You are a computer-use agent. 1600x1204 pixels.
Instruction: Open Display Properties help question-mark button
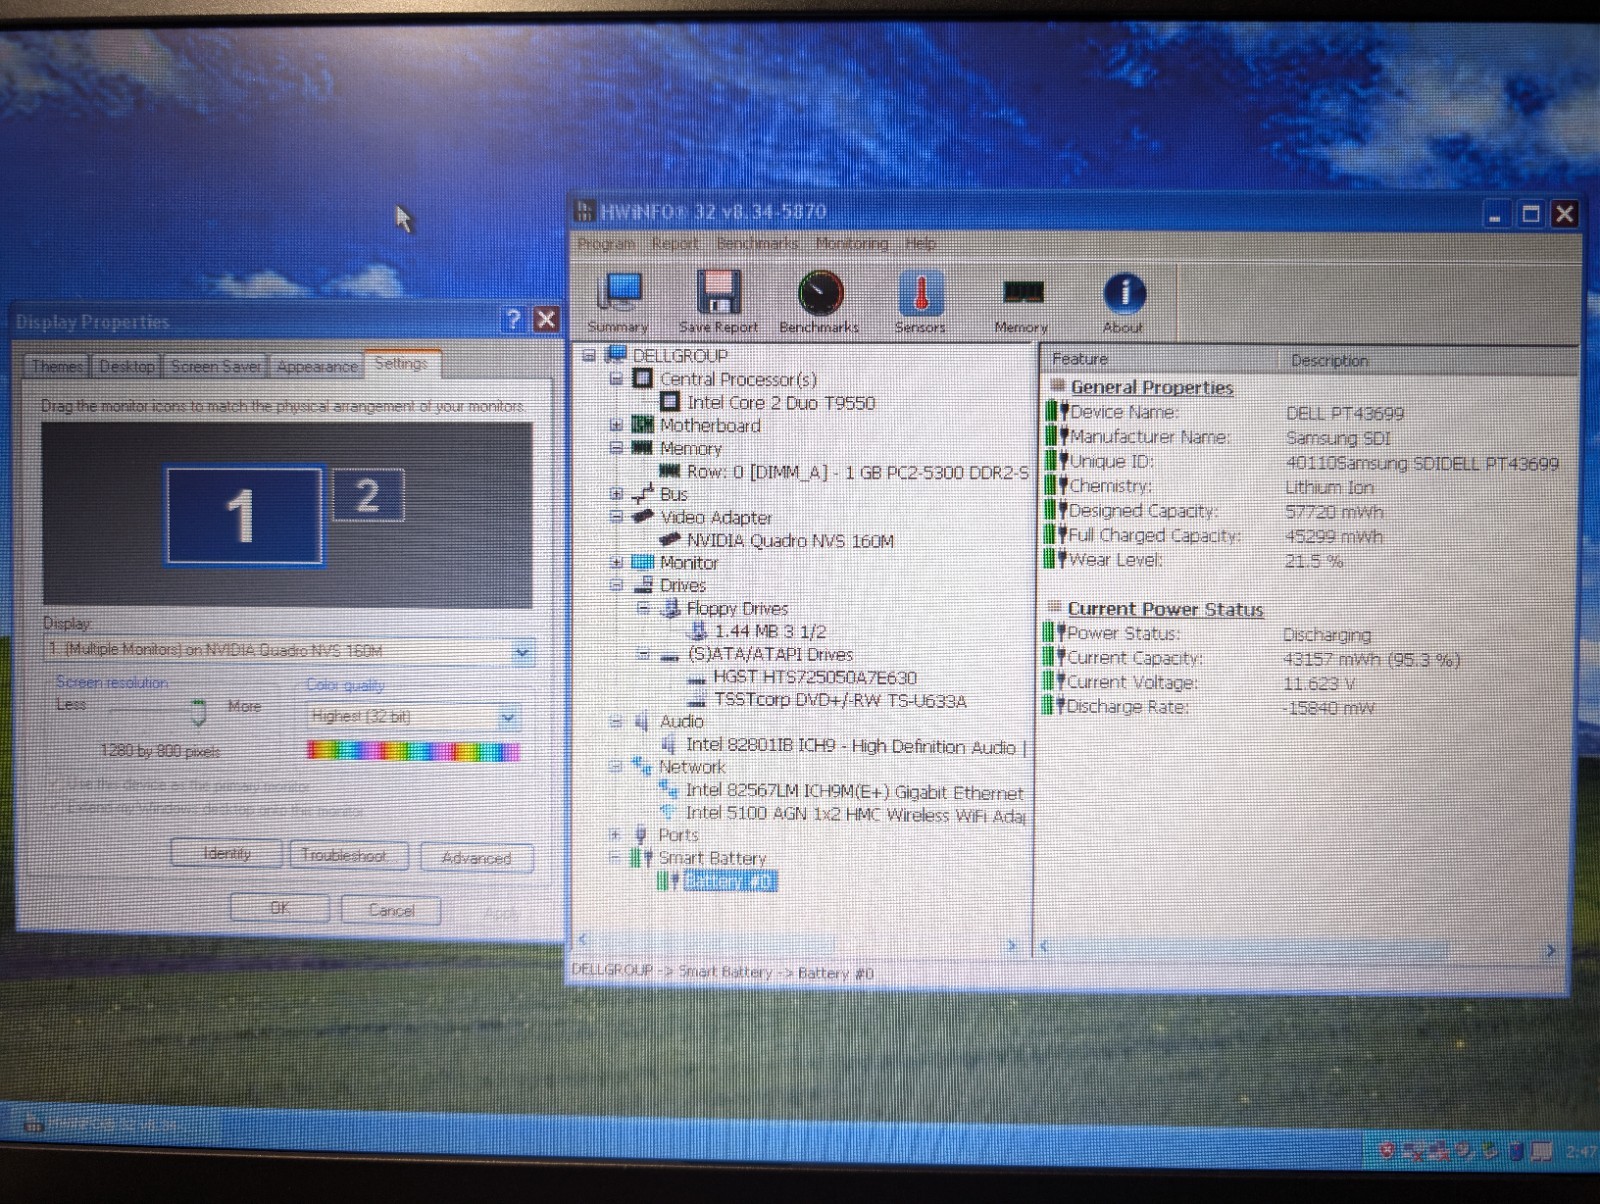click(x=514, y=319)
